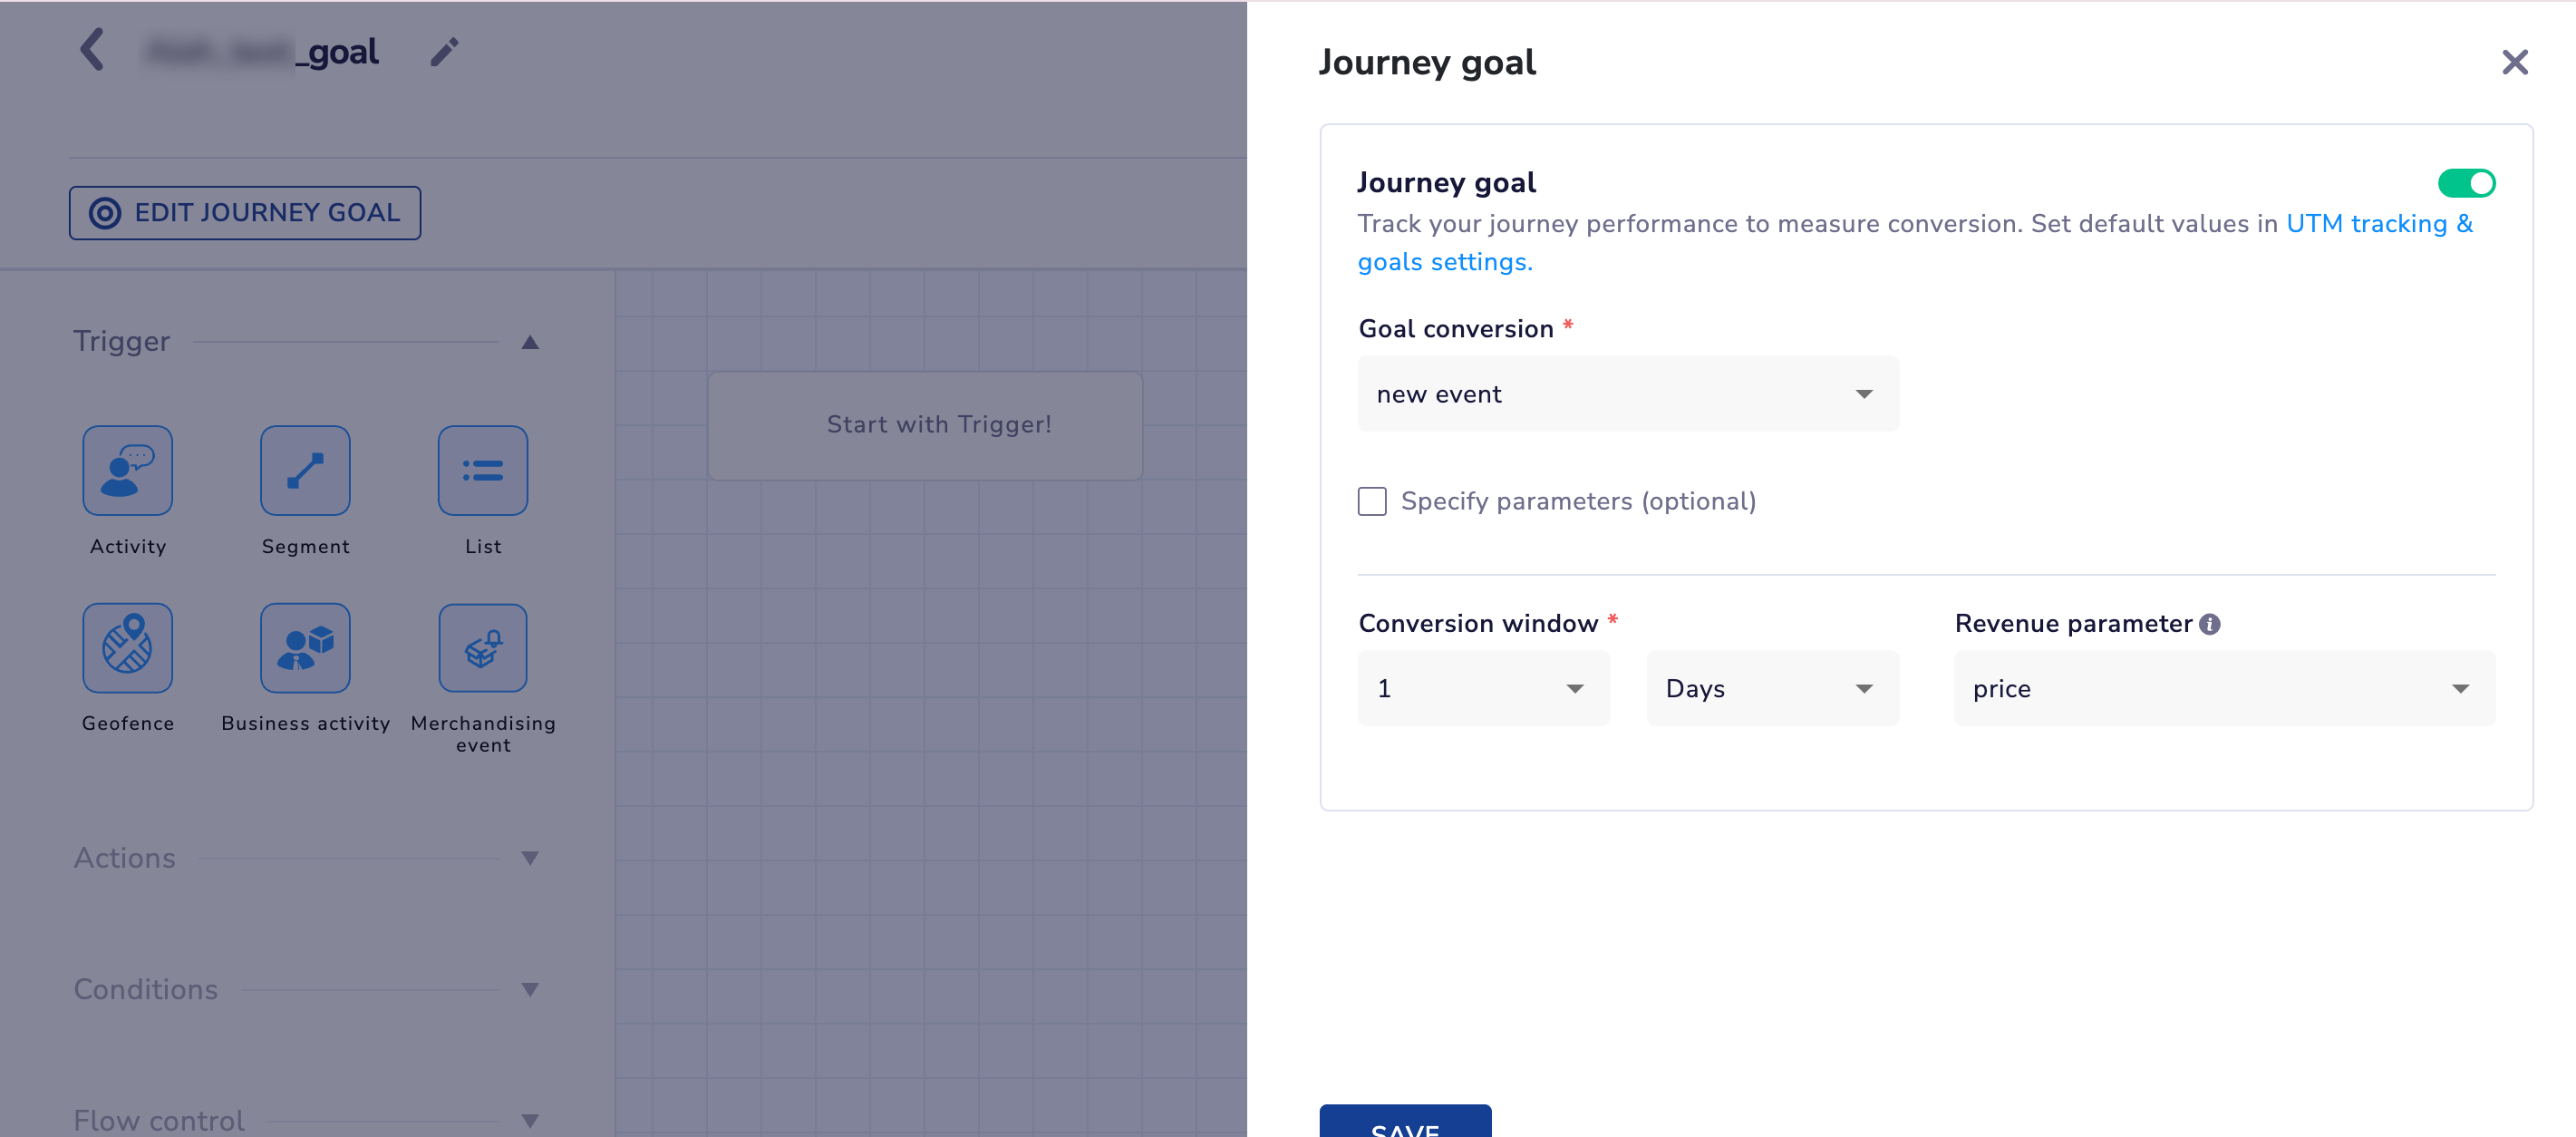Click EDIT JOURNEY GOAL button
The image size is (2576, 1137).
244,212
